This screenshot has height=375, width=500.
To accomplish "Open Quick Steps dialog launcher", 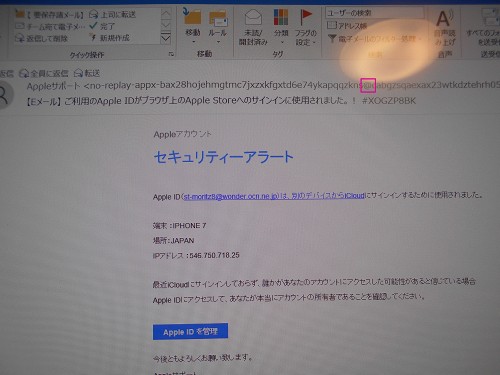I will coord(171,54).
